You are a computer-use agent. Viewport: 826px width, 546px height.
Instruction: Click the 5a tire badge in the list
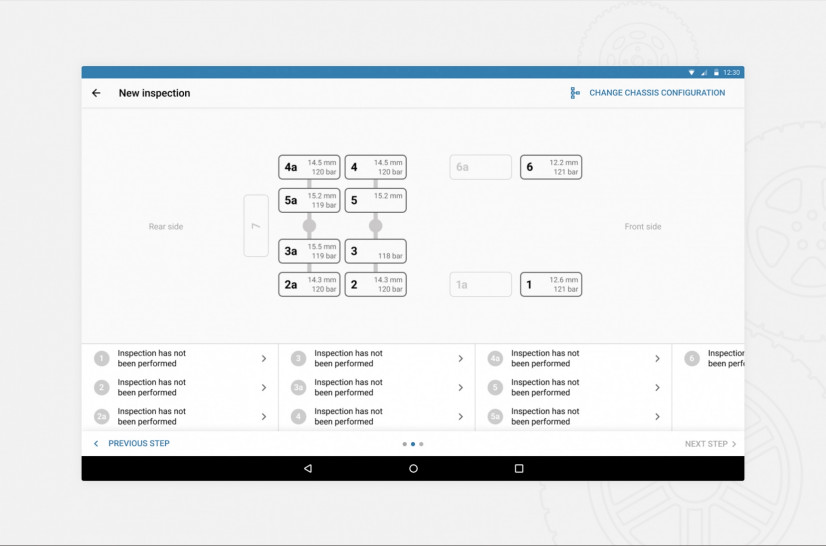[495, 416]
